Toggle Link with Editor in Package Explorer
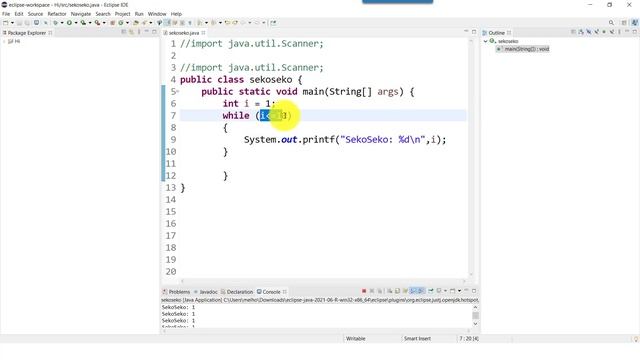640x360 pixels. [x=131, y=32]
